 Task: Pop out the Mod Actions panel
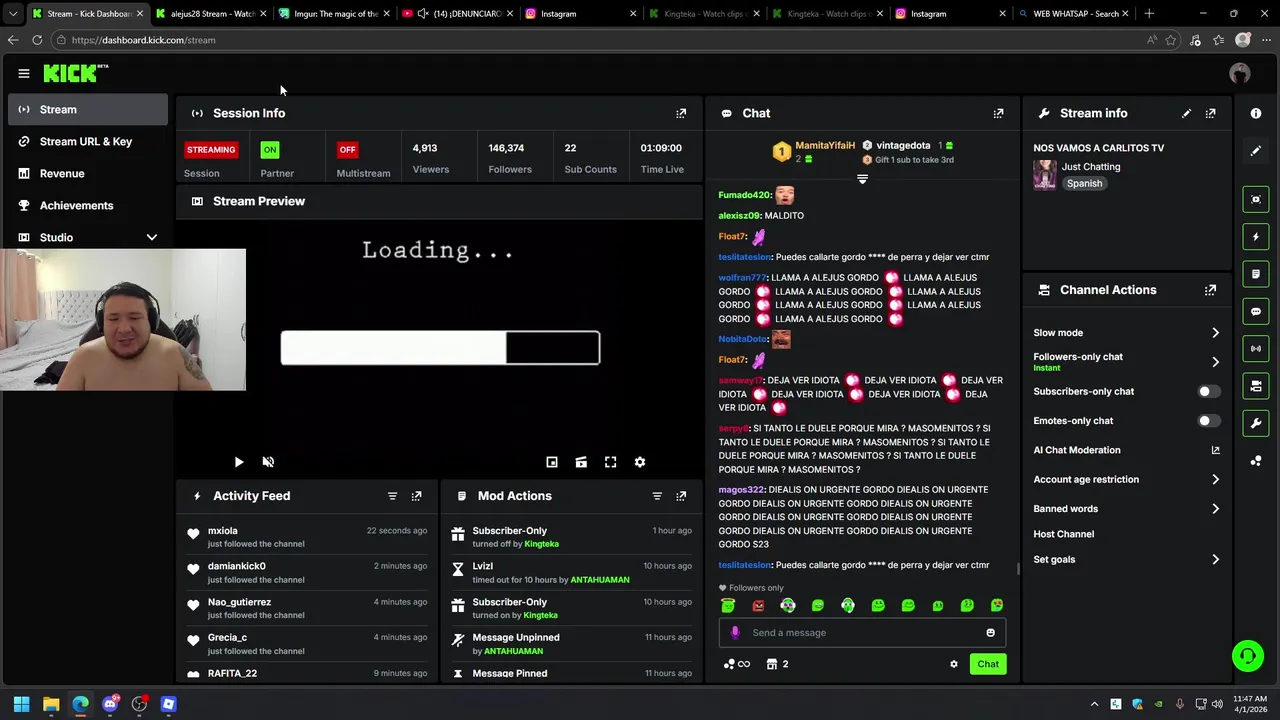click(x=681, y=496)
